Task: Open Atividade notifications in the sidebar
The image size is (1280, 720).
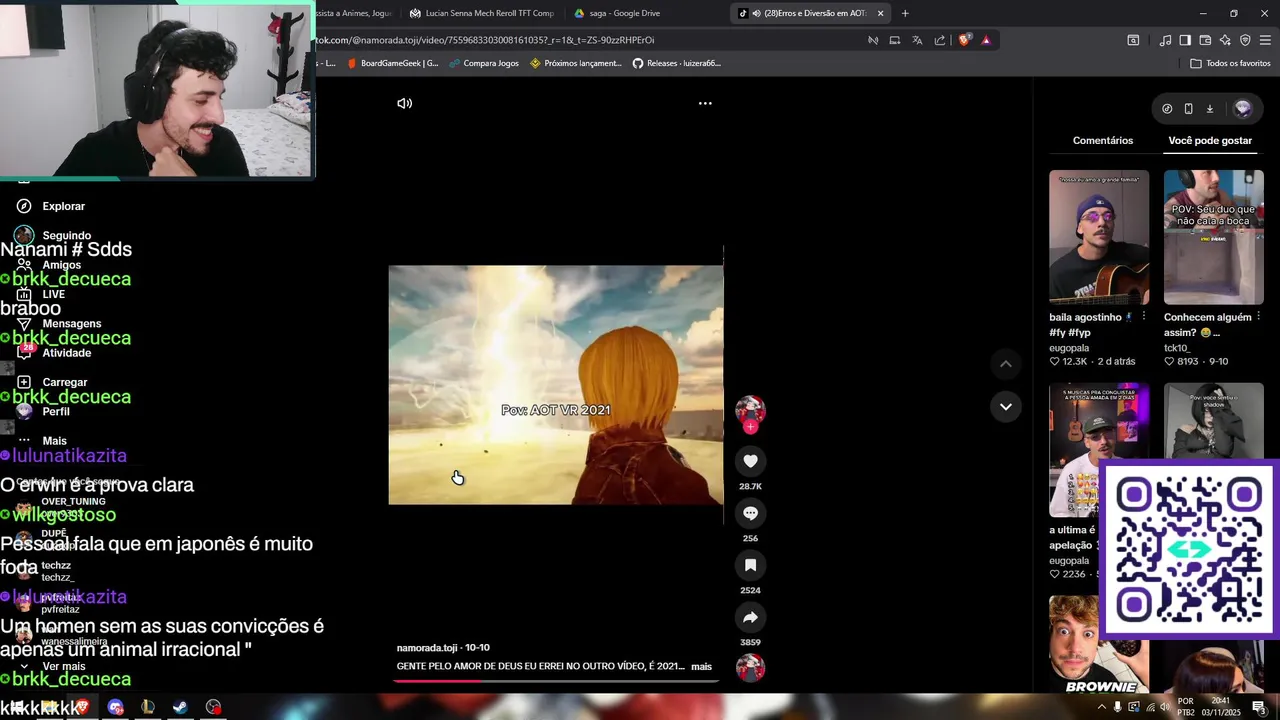Action: pos(54,352)
